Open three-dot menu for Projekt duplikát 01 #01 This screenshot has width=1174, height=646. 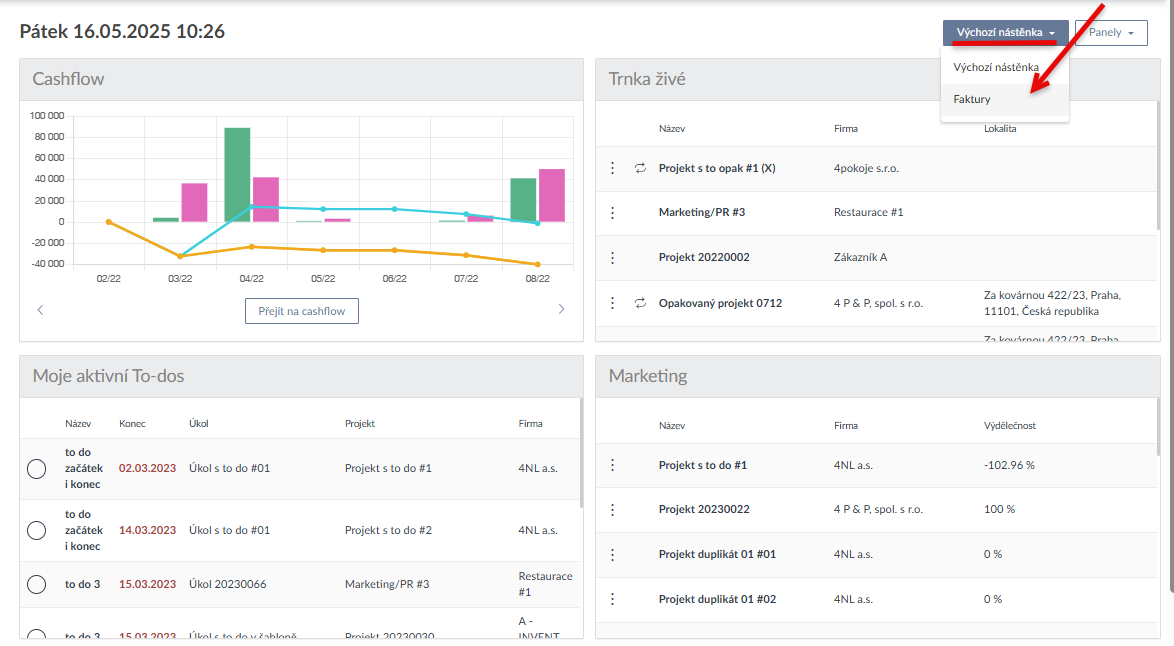pyautogui.click(x=613, y=554)
